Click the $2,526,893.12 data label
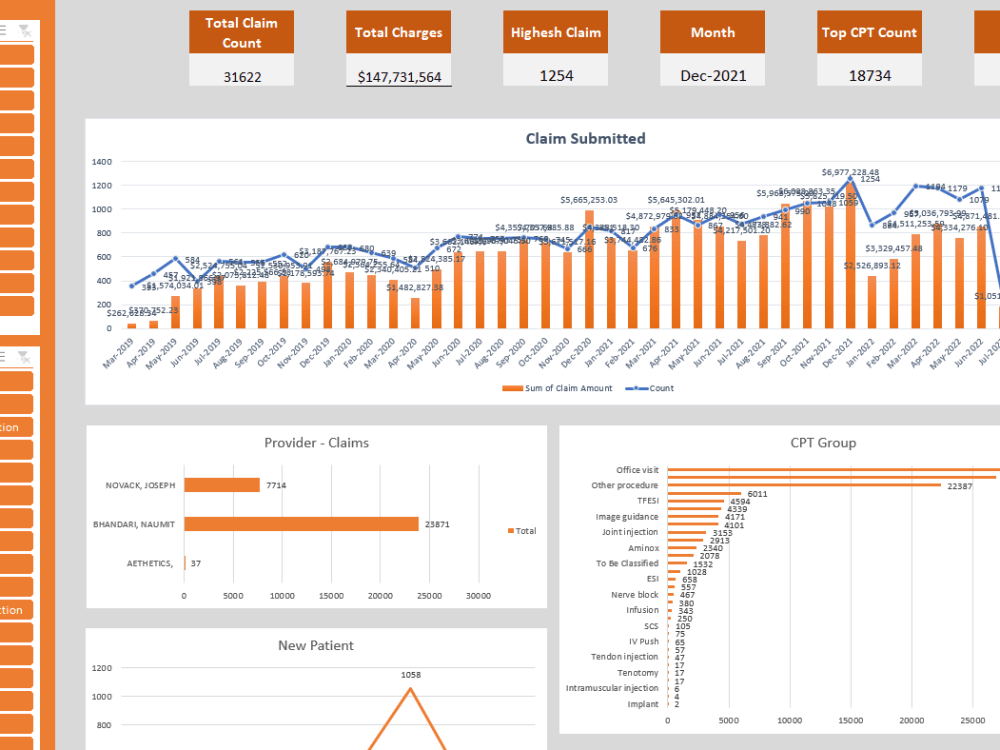This screenshot has width=1000, height=750. coord(872,265)
